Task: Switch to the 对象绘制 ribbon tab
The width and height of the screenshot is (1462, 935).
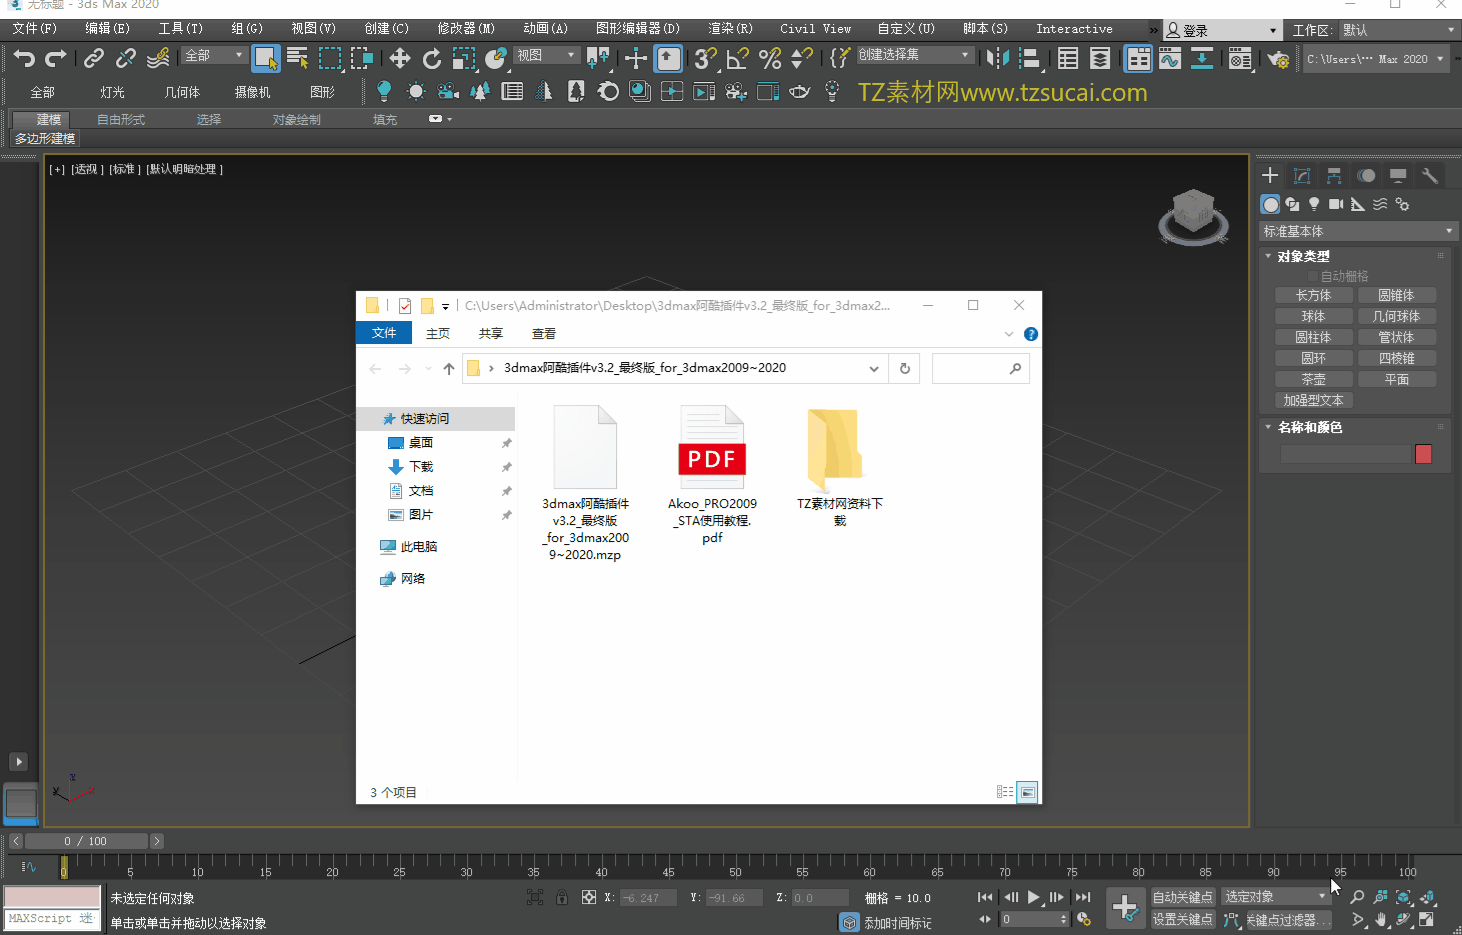Action: pyautogui.click(x=297, y=119)
